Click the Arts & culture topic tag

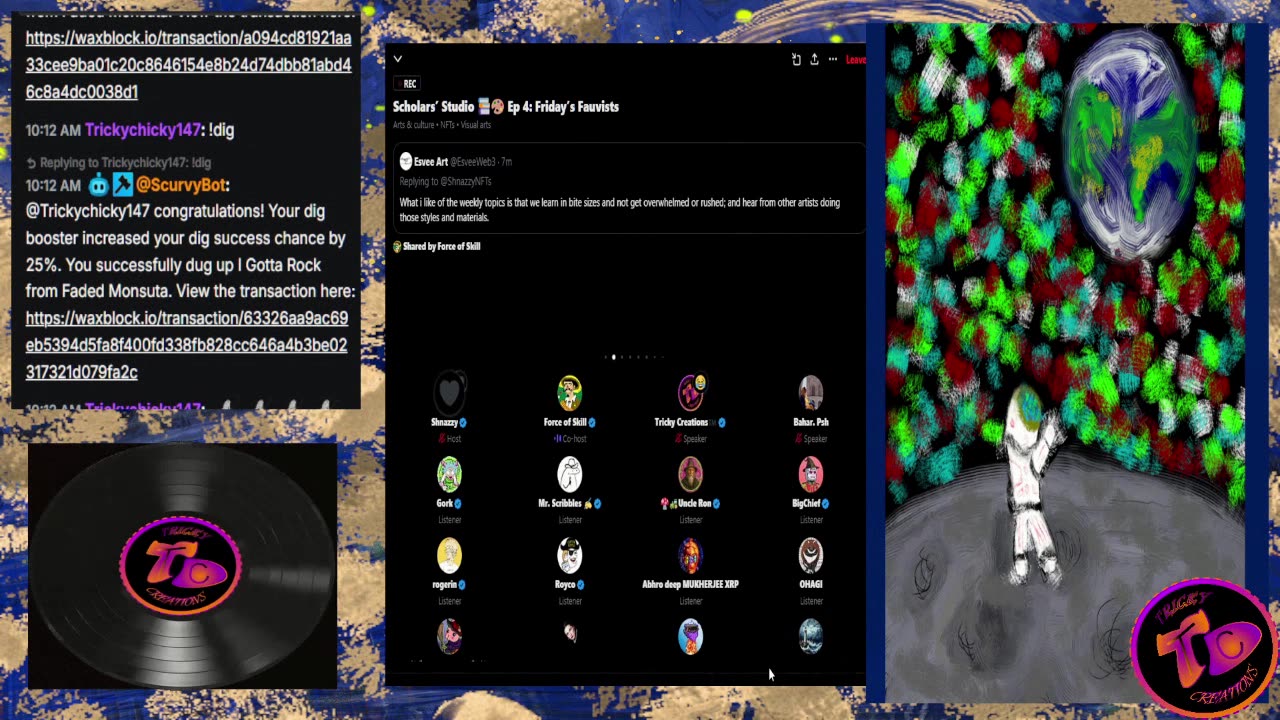[x=414, y=125]
